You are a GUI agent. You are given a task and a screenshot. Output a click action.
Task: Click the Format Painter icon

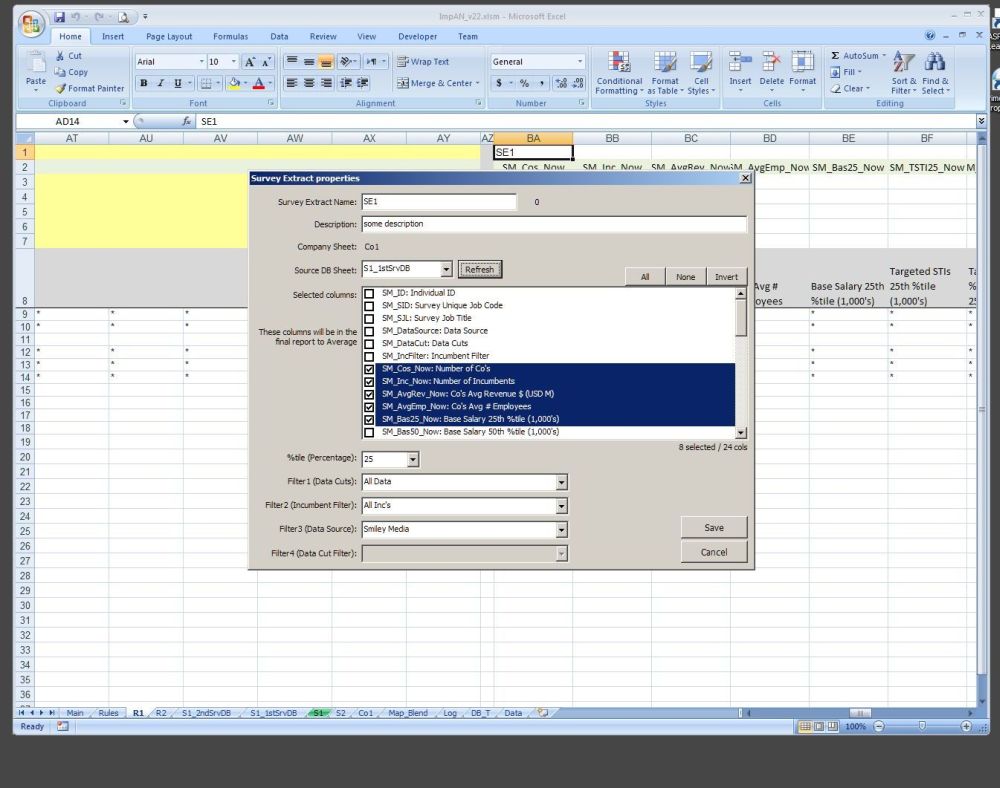[x=61, y=88]
